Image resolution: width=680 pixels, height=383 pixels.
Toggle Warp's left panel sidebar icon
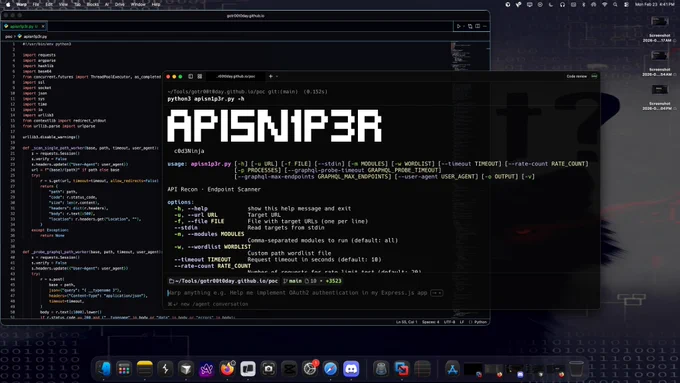pyautogui.click(x=190, y=76)
